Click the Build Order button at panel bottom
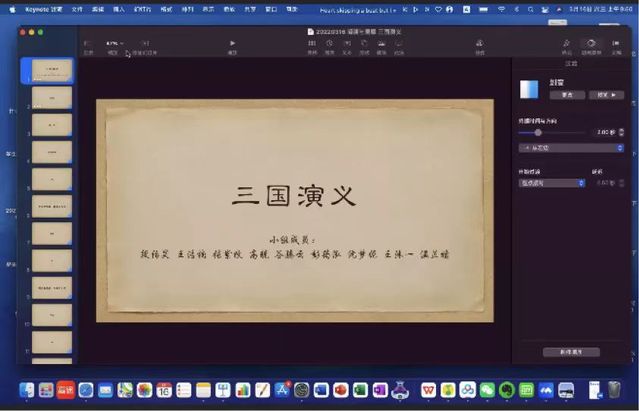This screenshot has height=411, width=639. [571, 352]
